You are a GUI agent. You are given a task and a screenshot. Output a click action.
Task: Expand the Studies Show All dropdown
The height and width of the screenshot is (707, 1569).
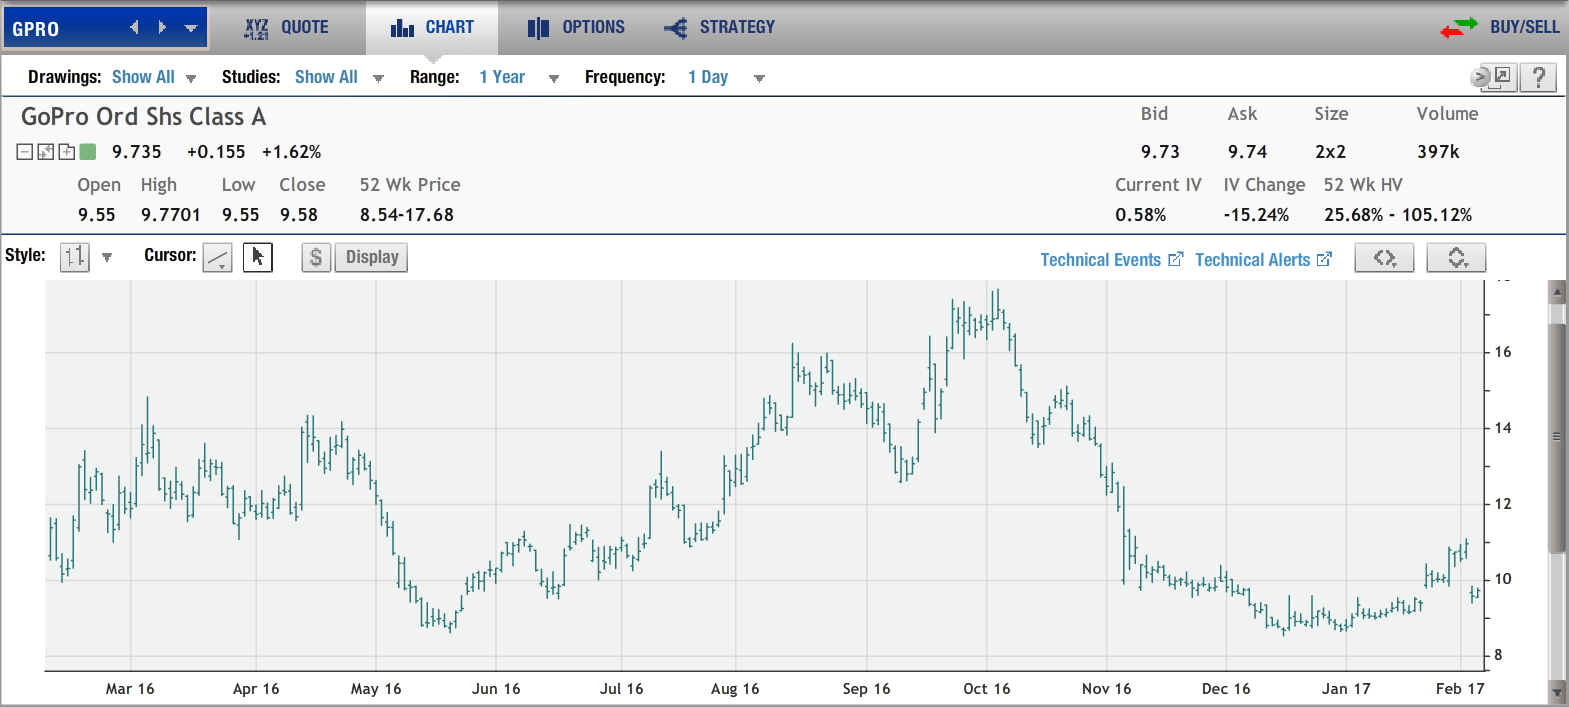(339, 77)
